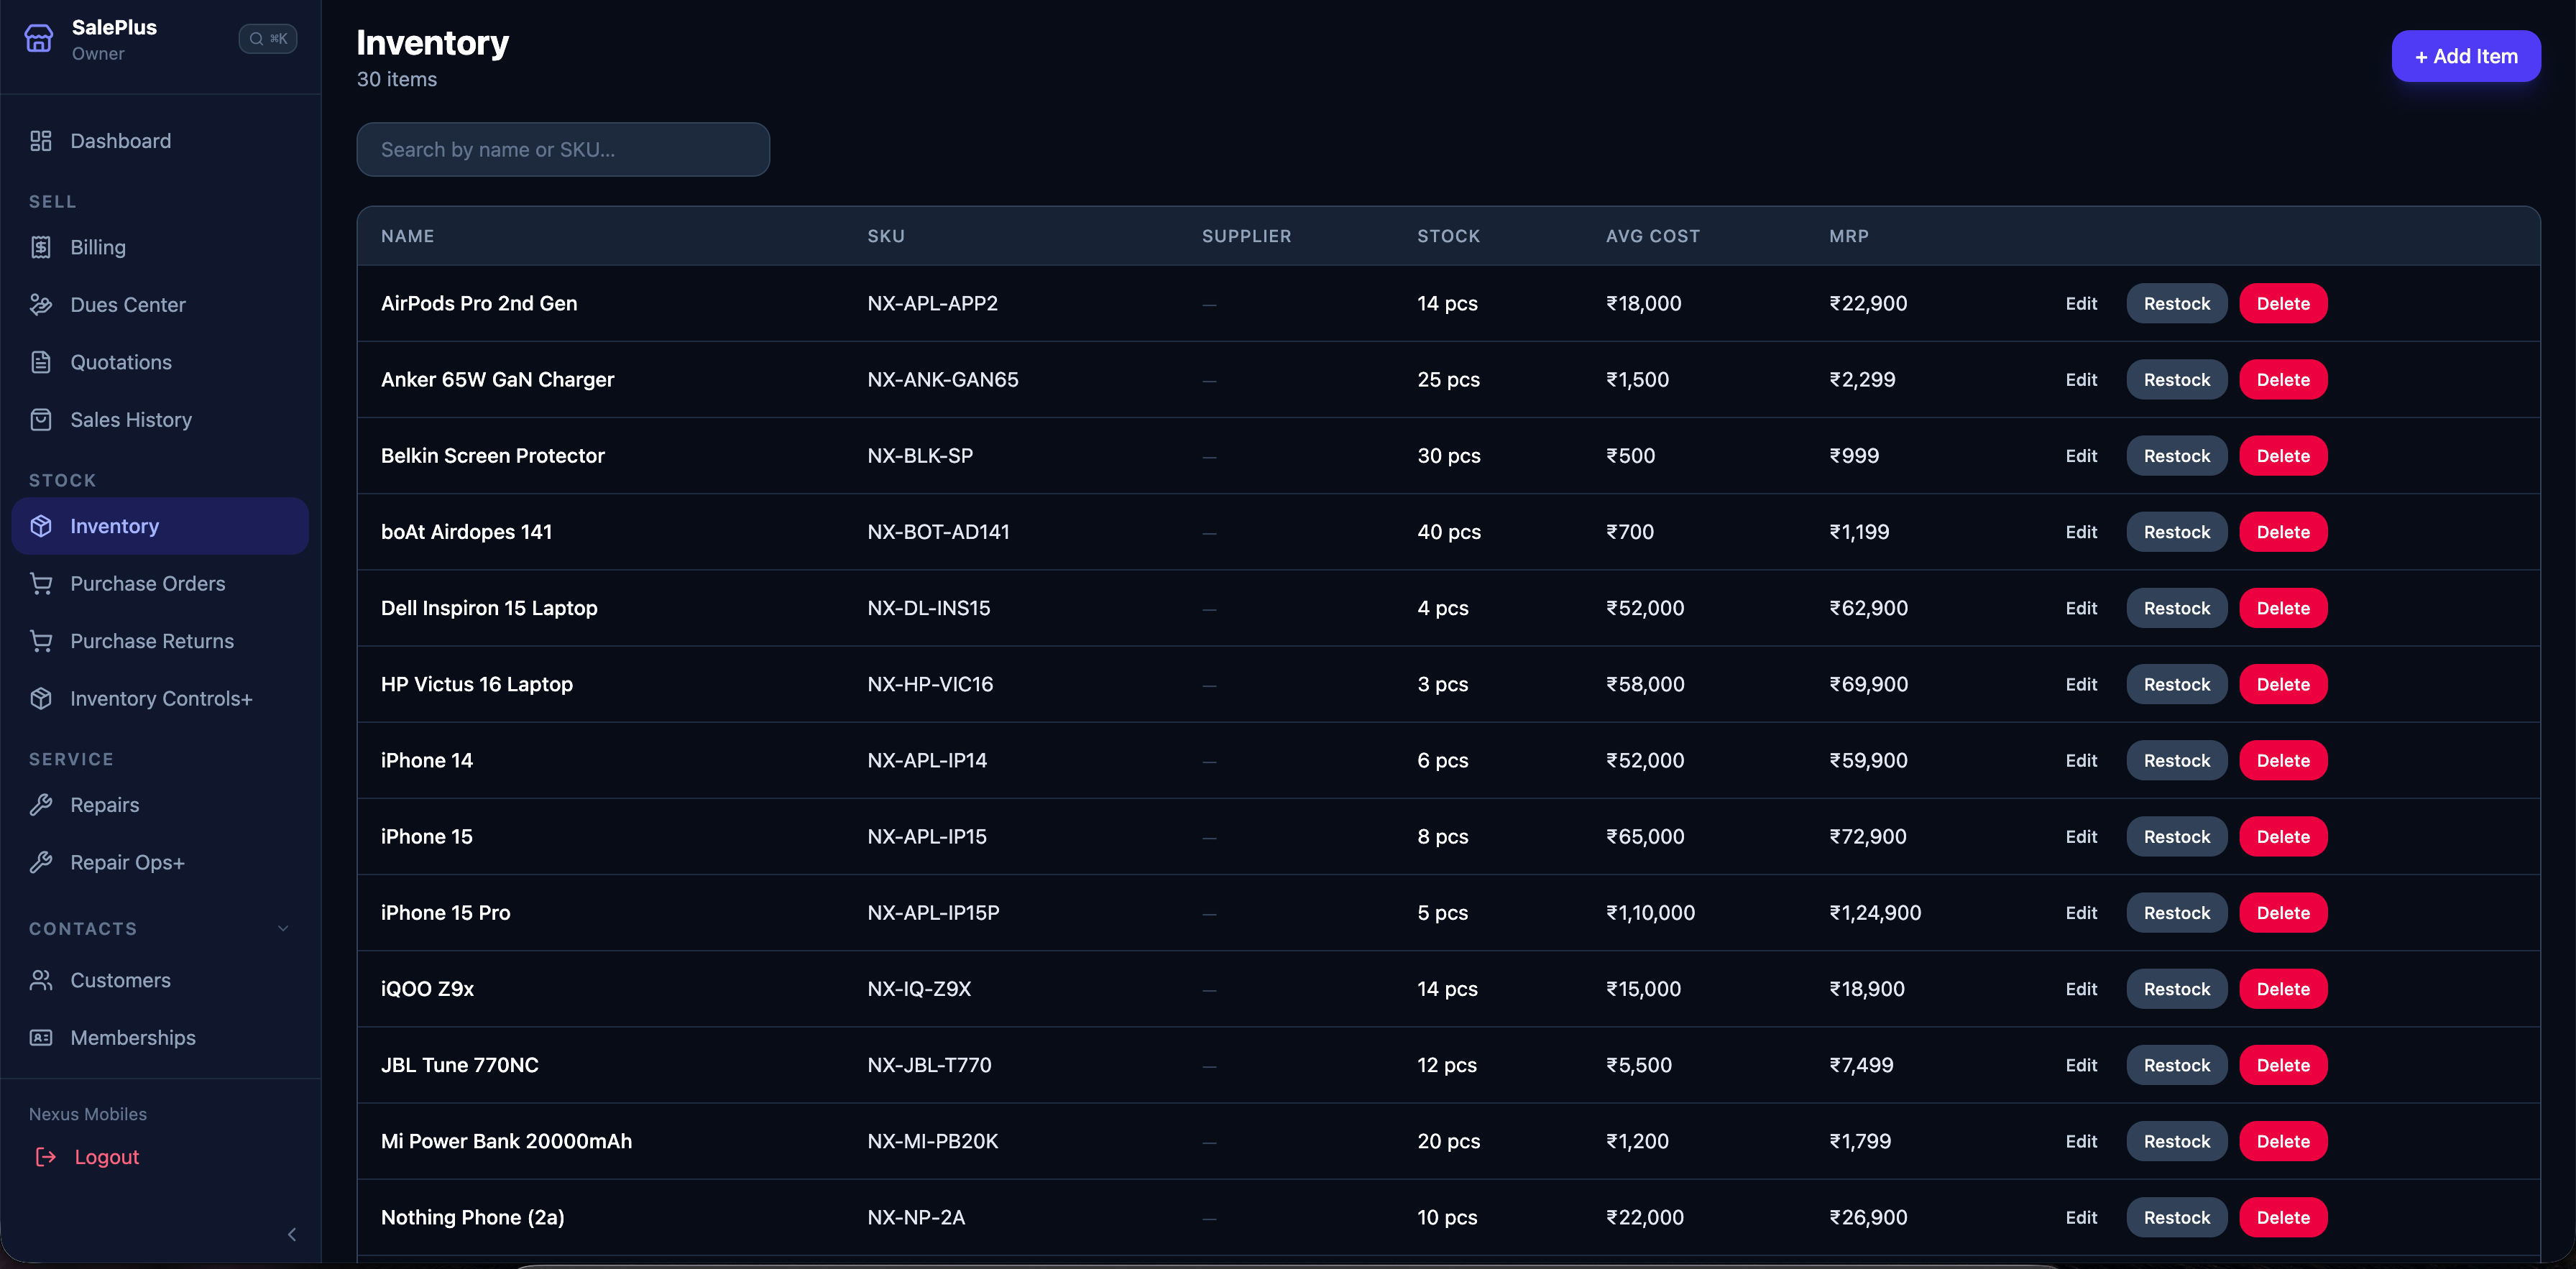This screenshot has width=2576, height=1269.
Task: Click the + Add Item button
Action: 2465,56
